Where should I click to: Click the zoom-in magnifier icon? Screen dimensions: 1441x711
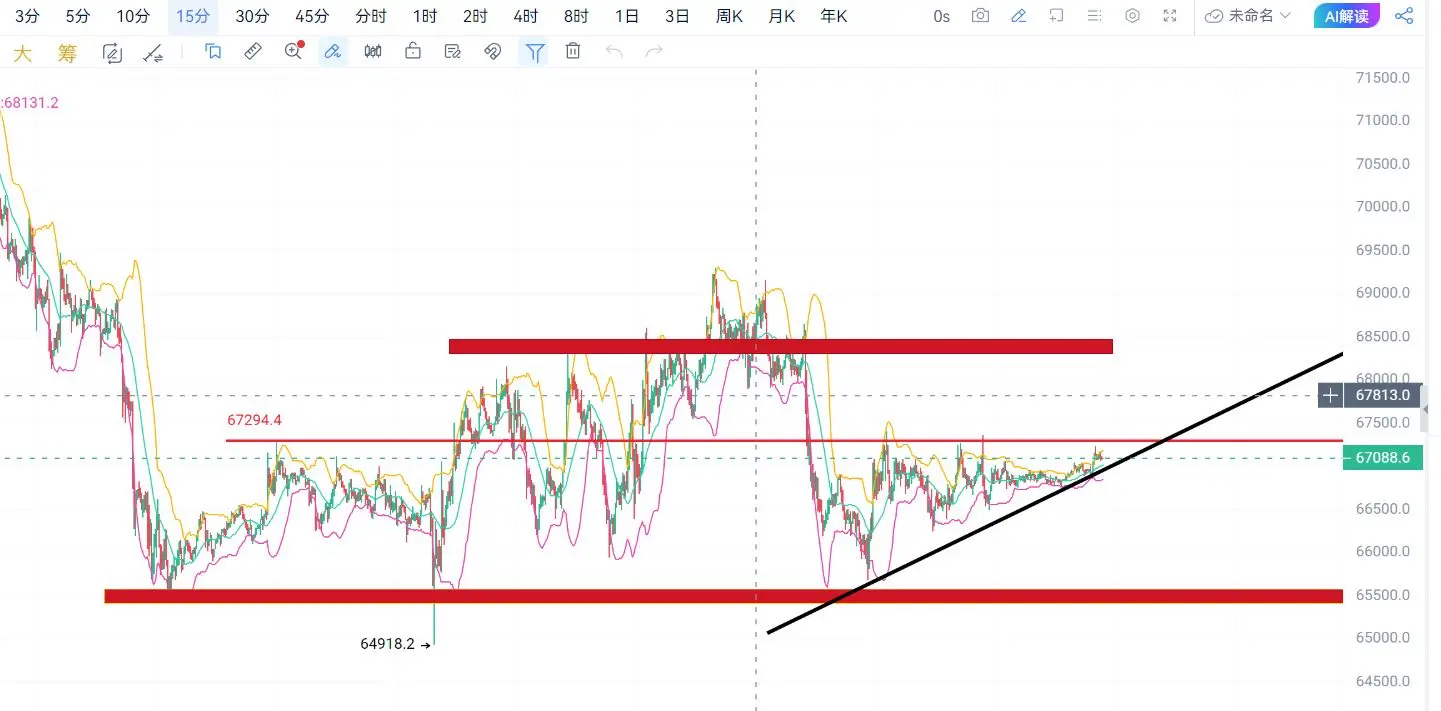pyautogui.click(x=293, y=51)
